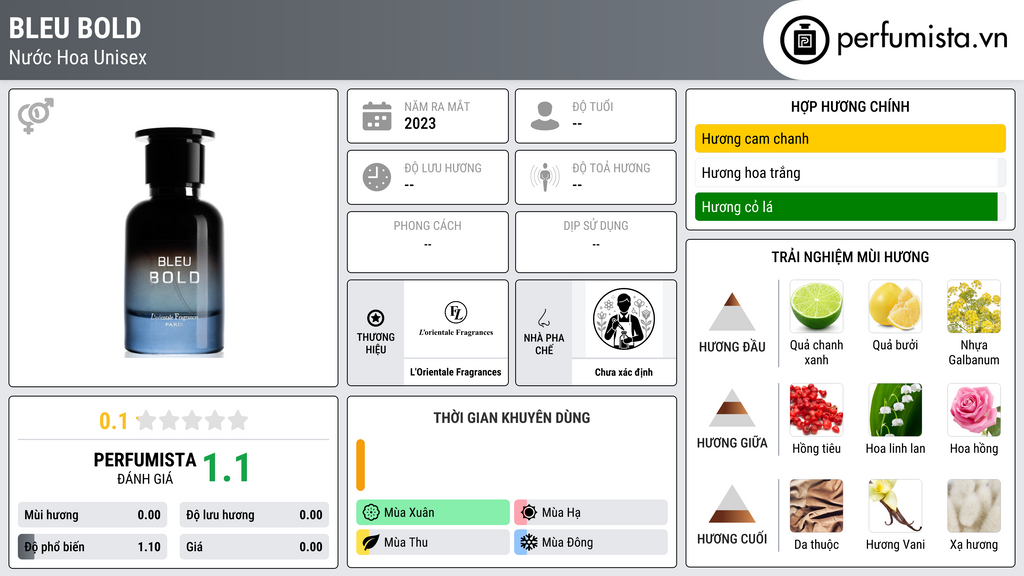Open the L'Orientale Fragrances brand link

(x=456, y=372)
